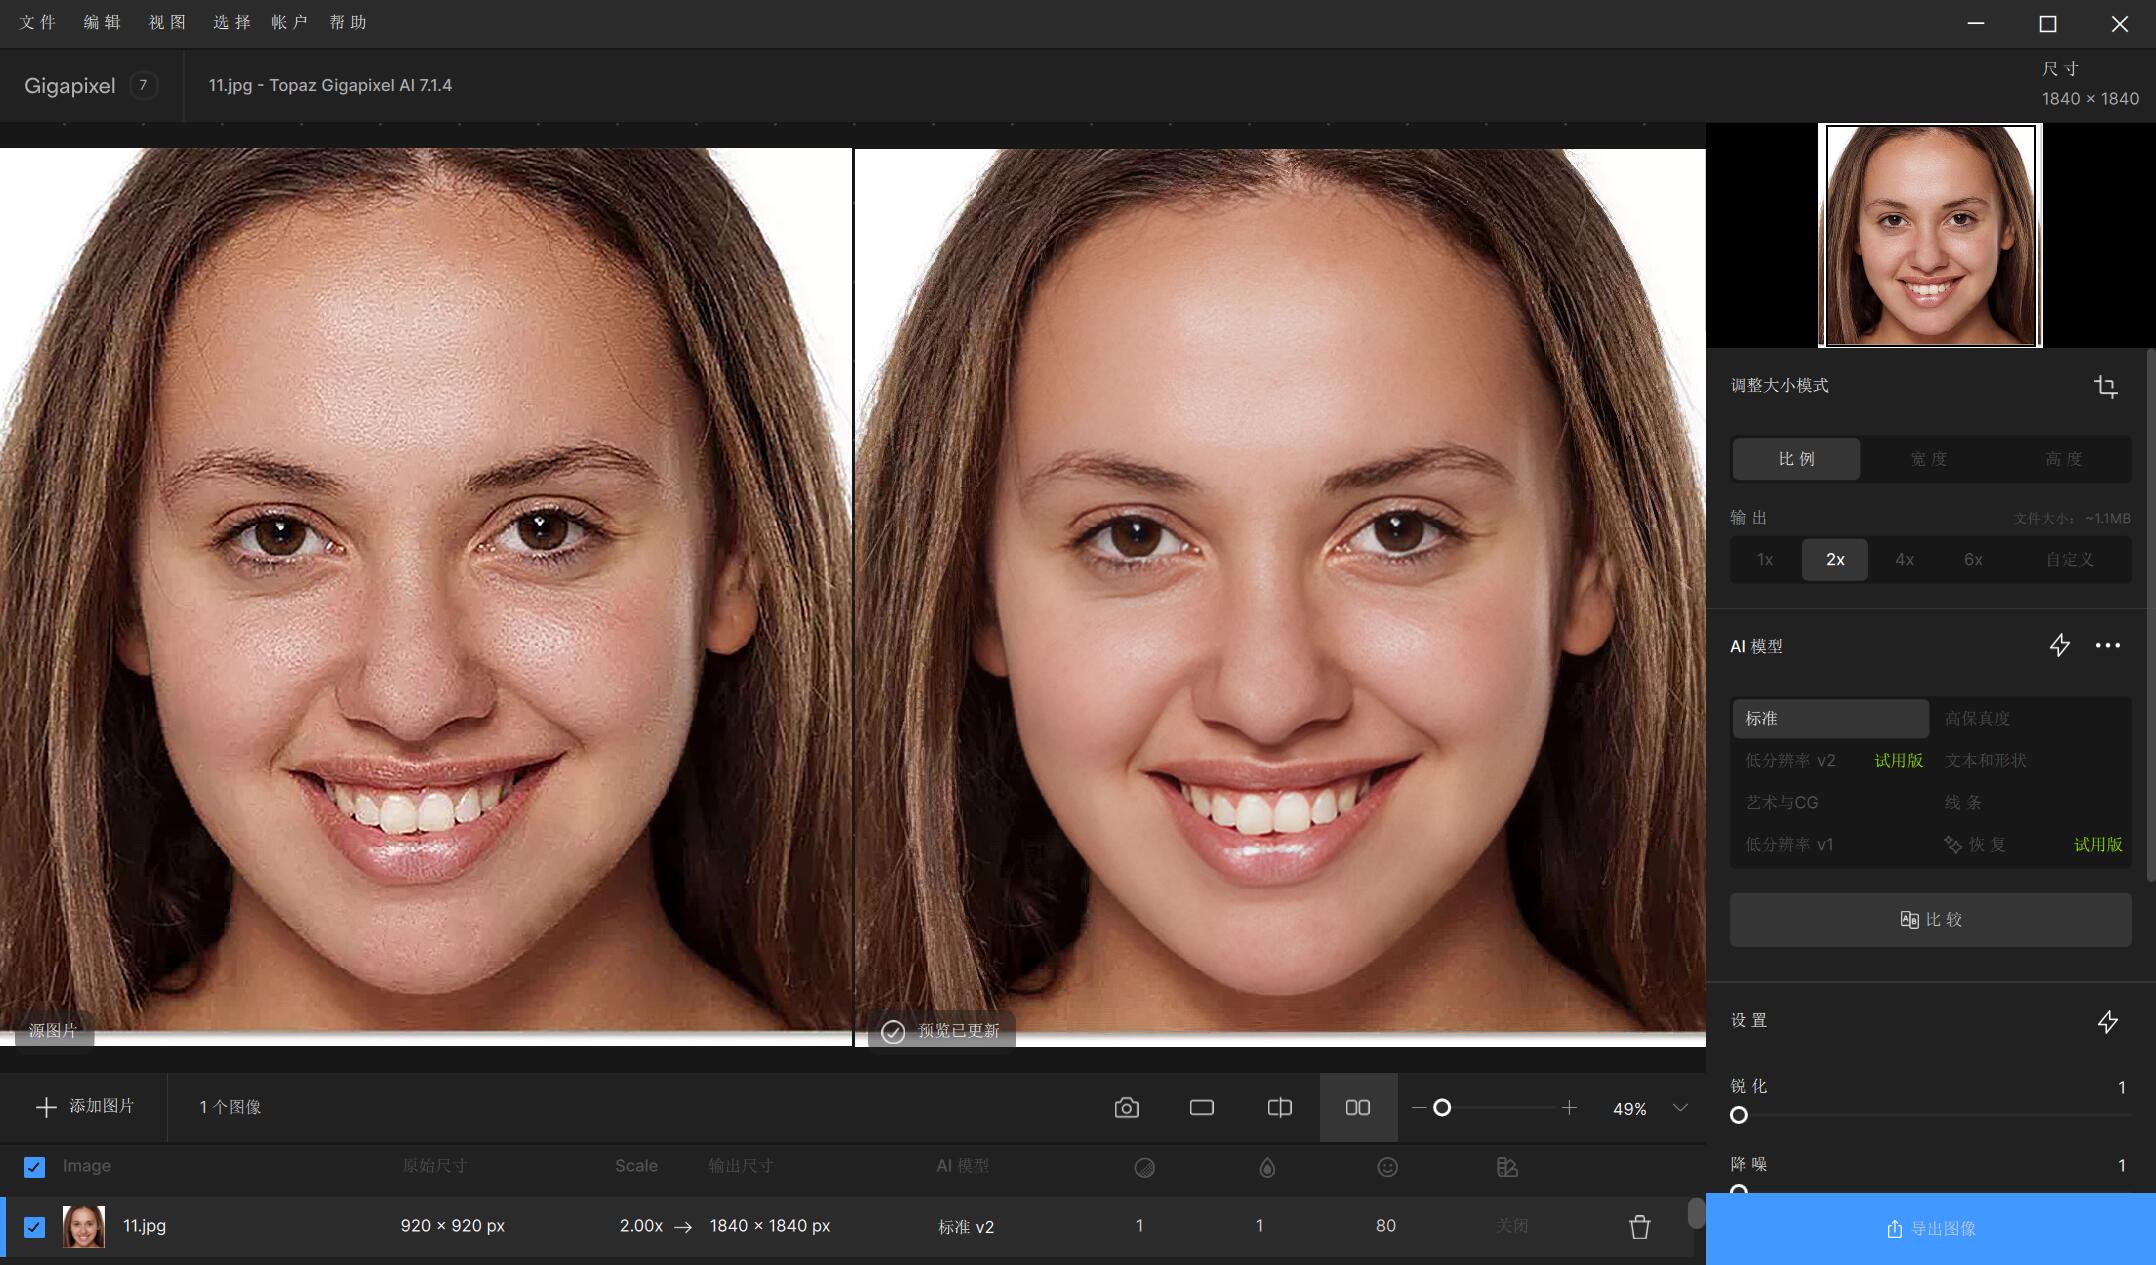Delete 11.jpg with the trash icon
Screen dimensions: 2156x1265
click(x=1639, y=1226)
